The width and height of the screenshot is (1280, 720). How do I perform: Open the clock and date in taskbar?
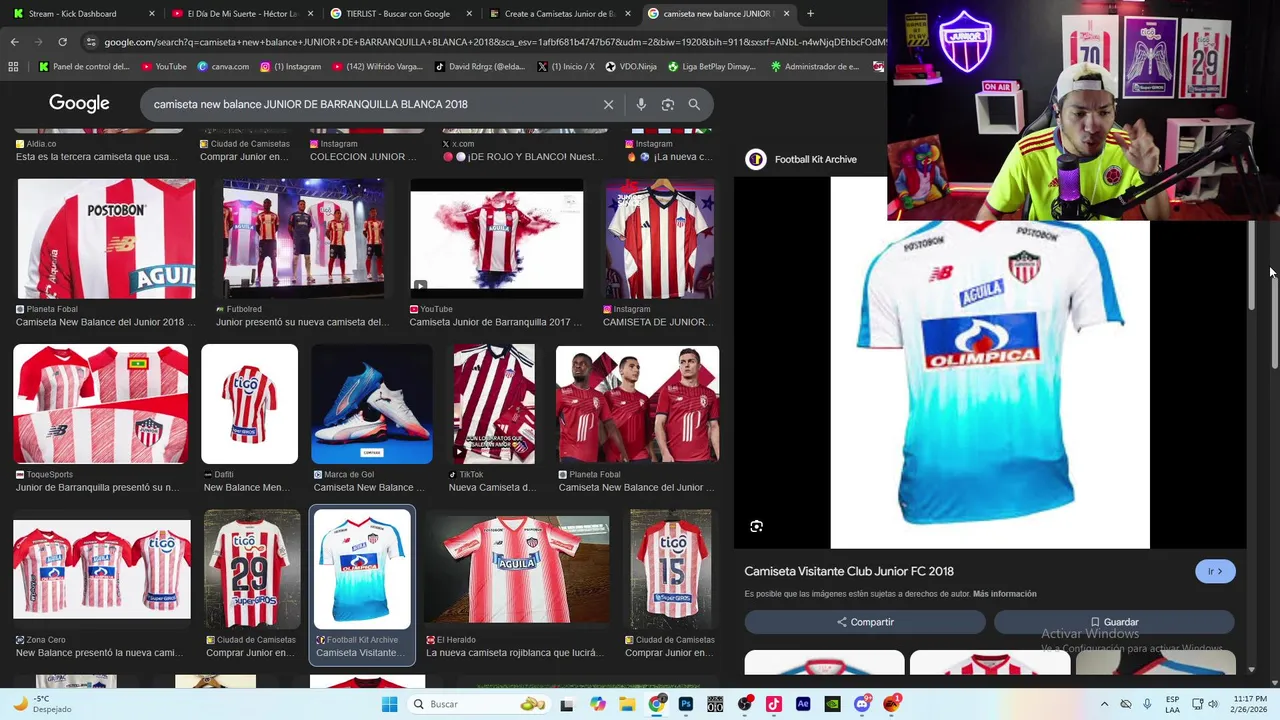(1249, 704)
